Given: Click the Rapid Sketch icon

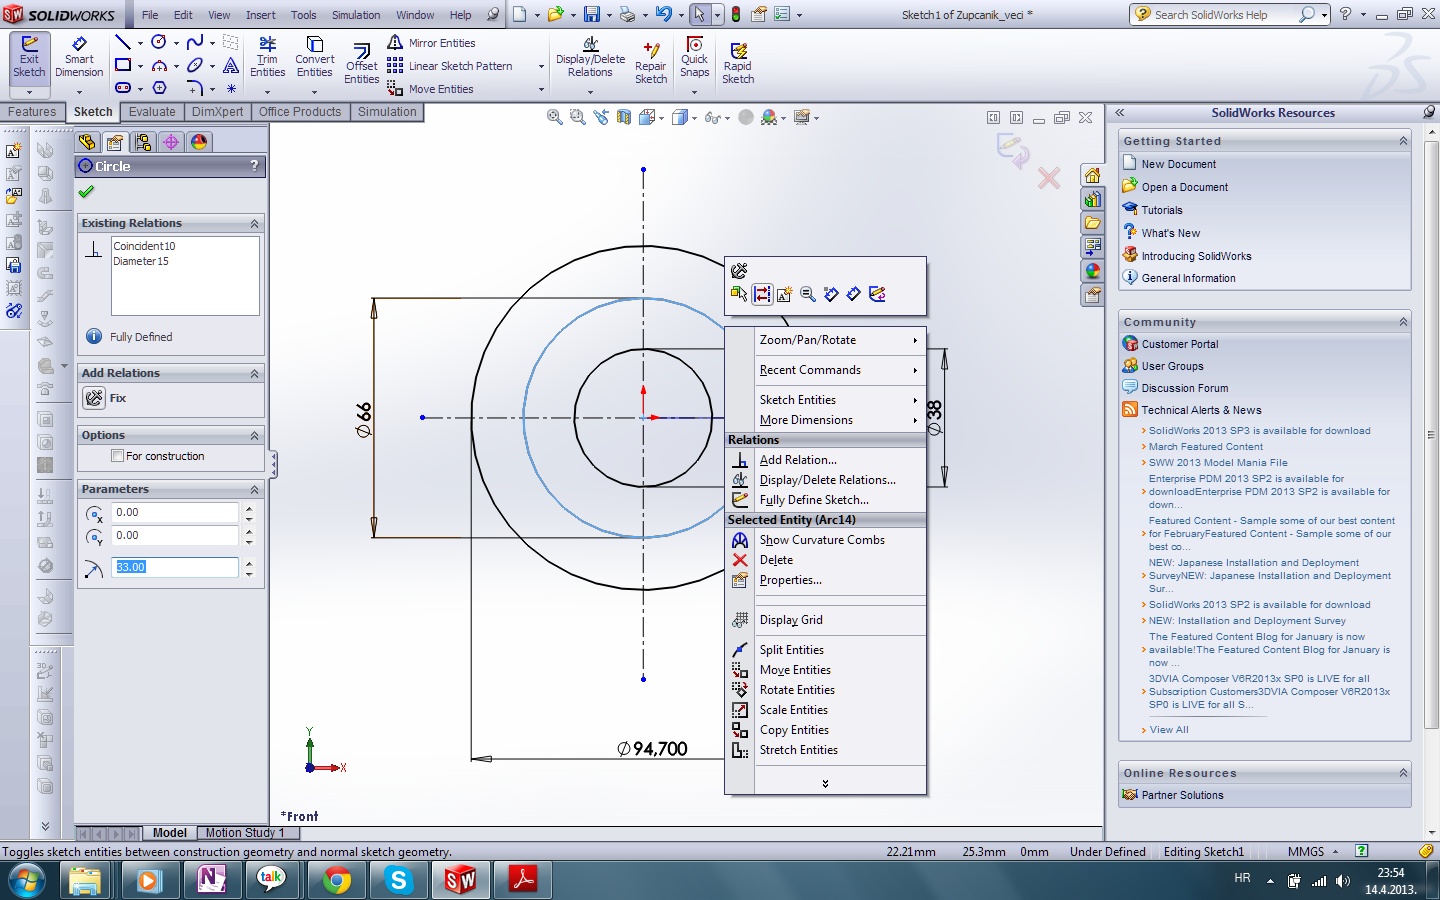Looking at the screenshot, I should (738, 63).
